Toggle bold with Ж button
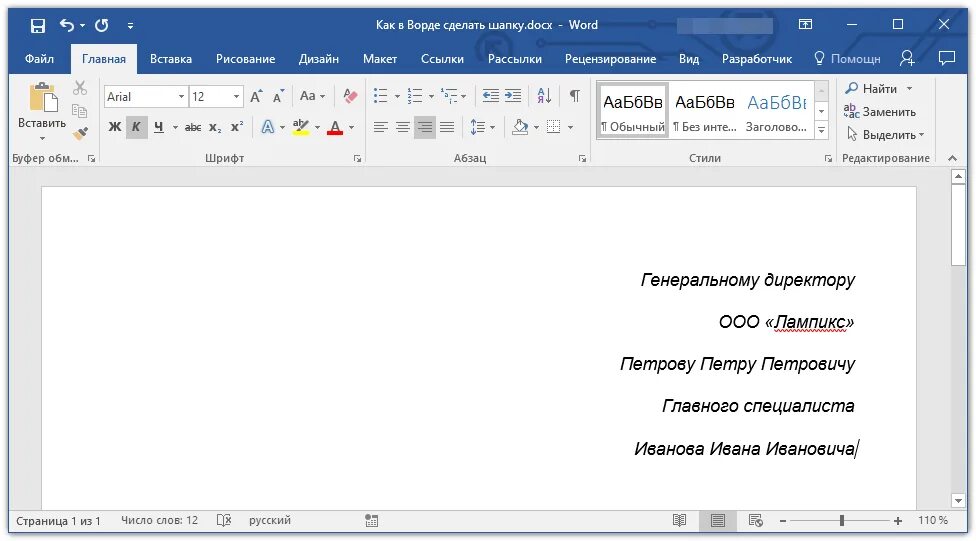 (x=115, y=127)
